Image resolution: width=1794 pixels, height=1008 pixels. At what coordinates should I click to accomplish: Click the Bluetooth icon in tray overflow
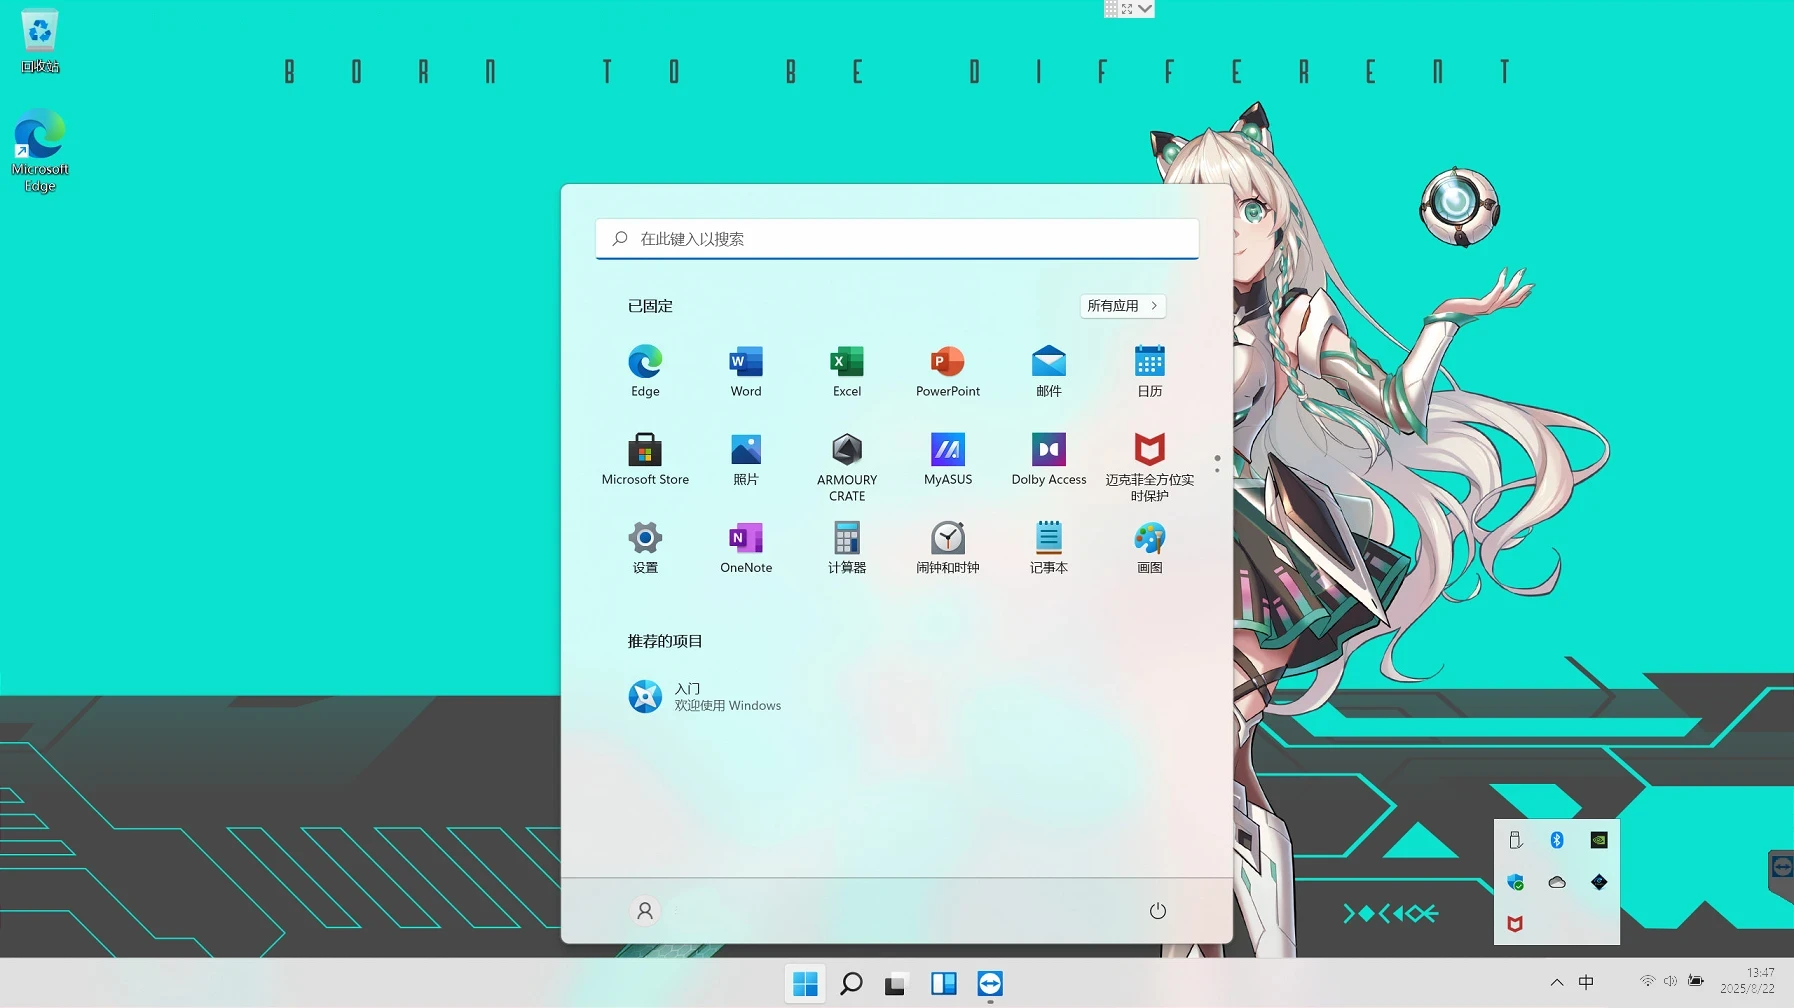[x=1557, y=840]
